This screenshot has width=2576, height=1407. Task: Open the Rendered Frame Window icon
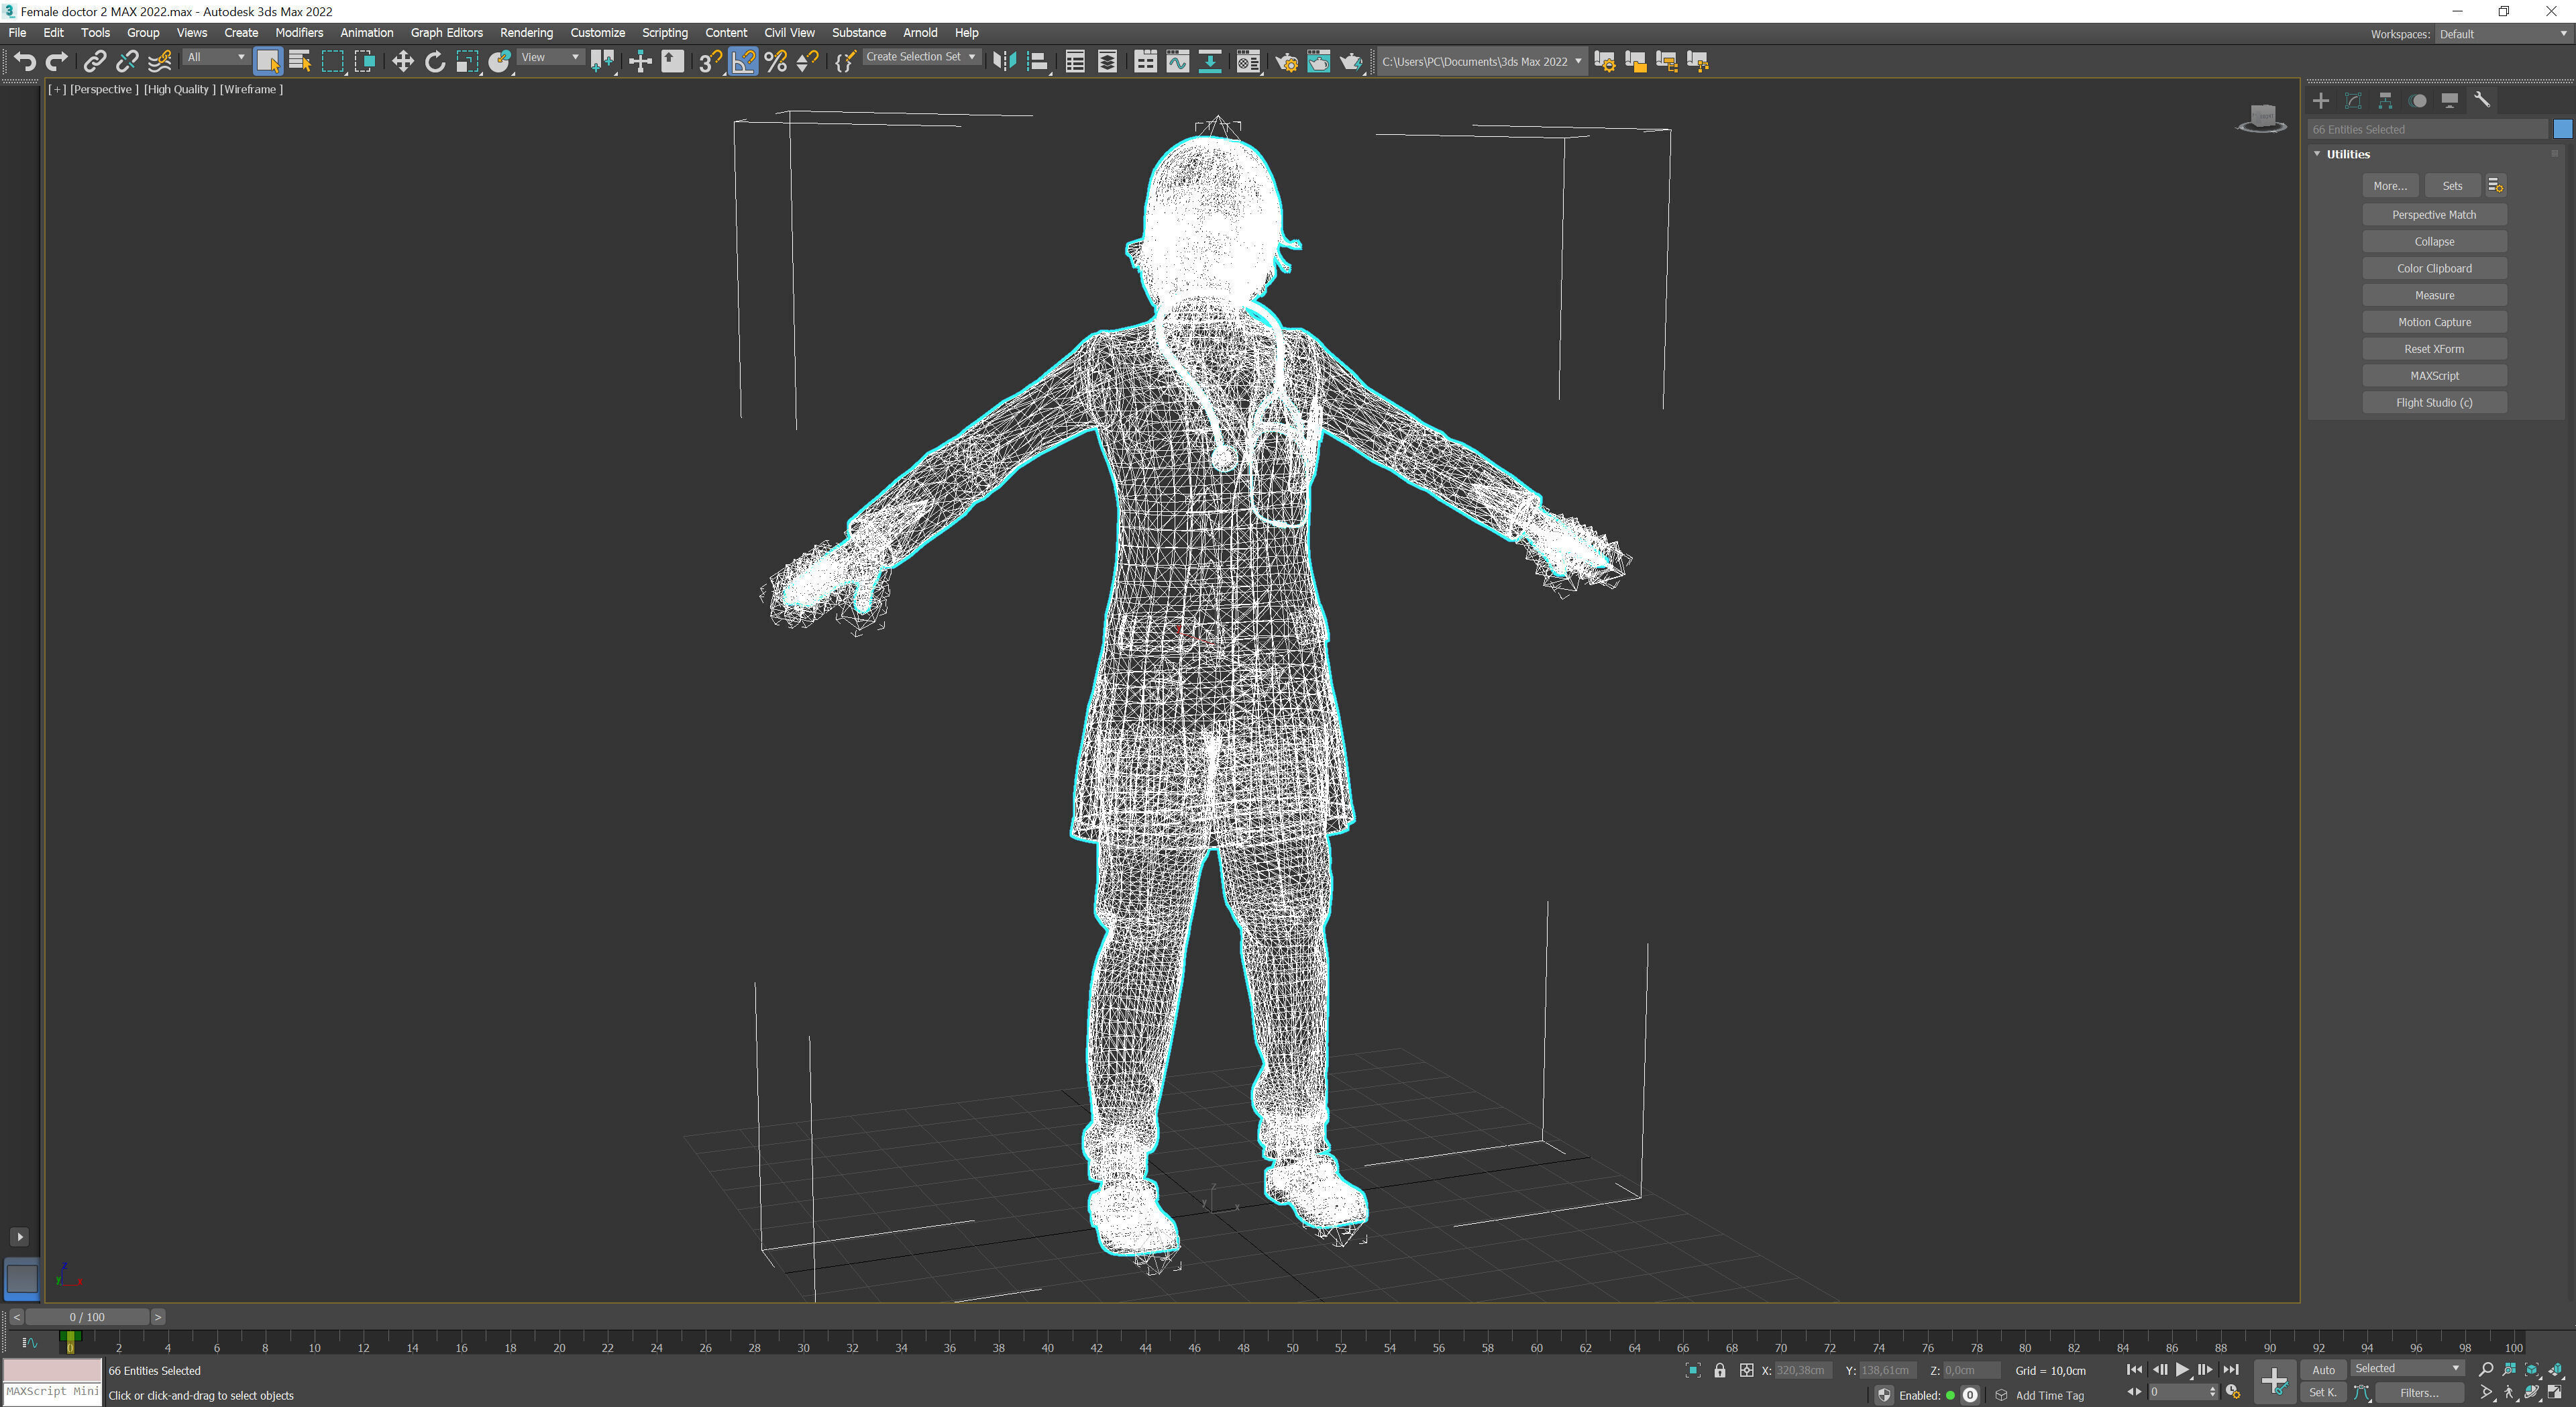click(x=1318, y=62)
